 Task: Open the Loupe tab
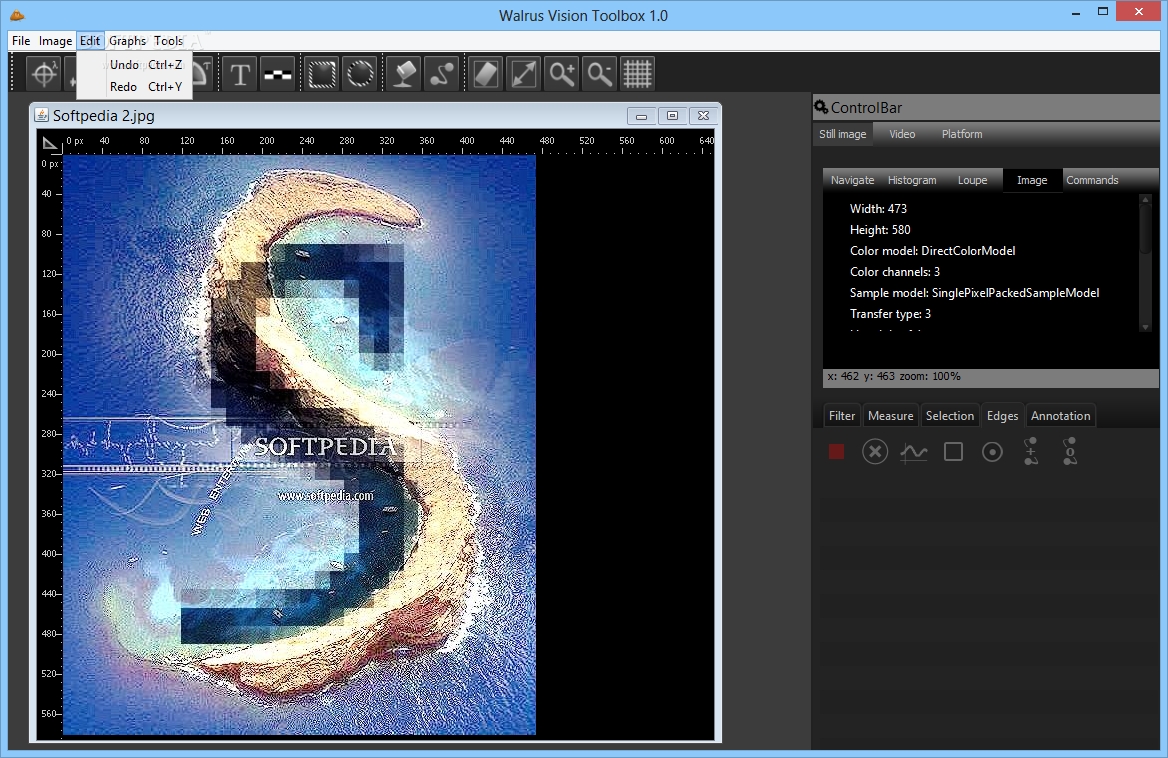tap(972, 180)
